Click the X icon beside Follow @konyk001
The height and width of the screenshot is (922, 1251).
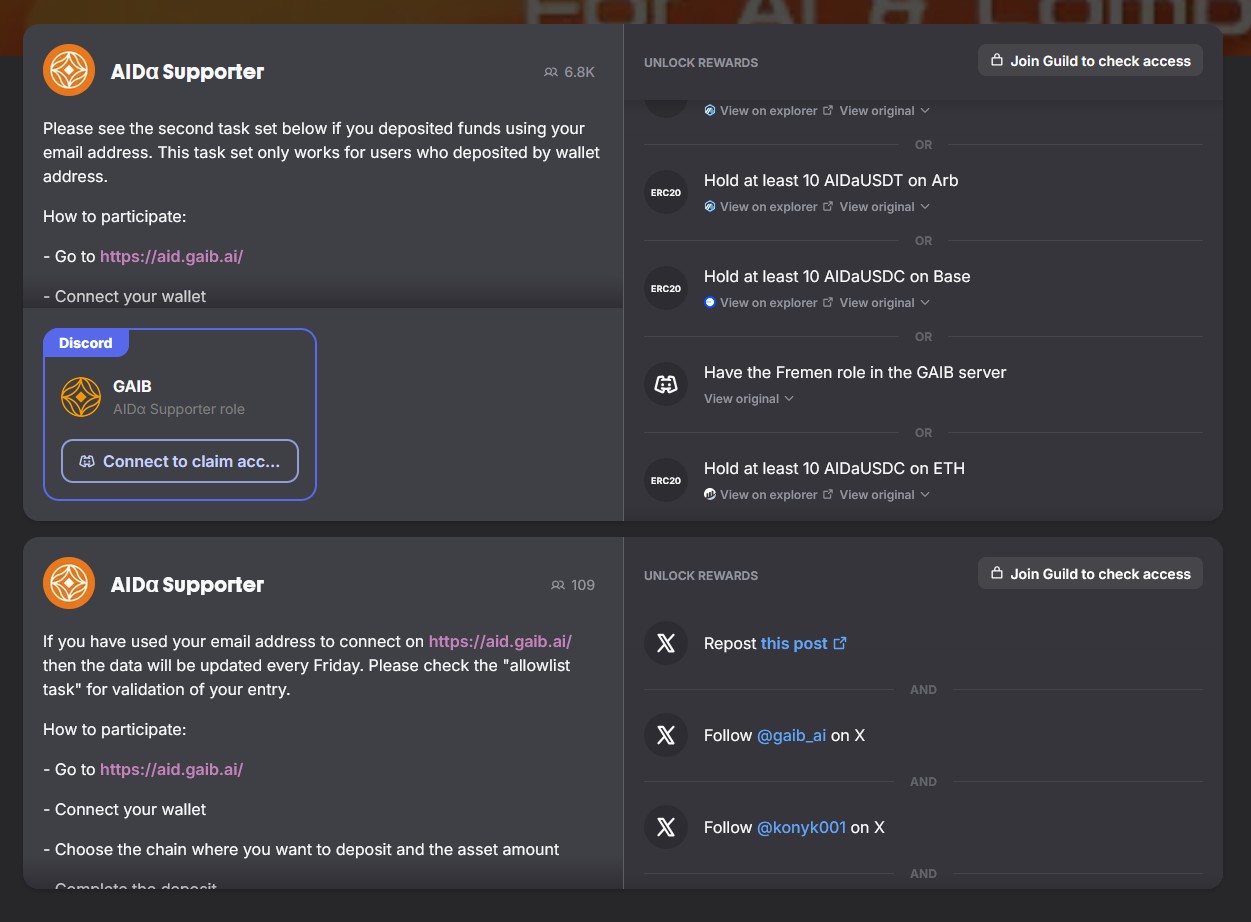tap(666, 827)
